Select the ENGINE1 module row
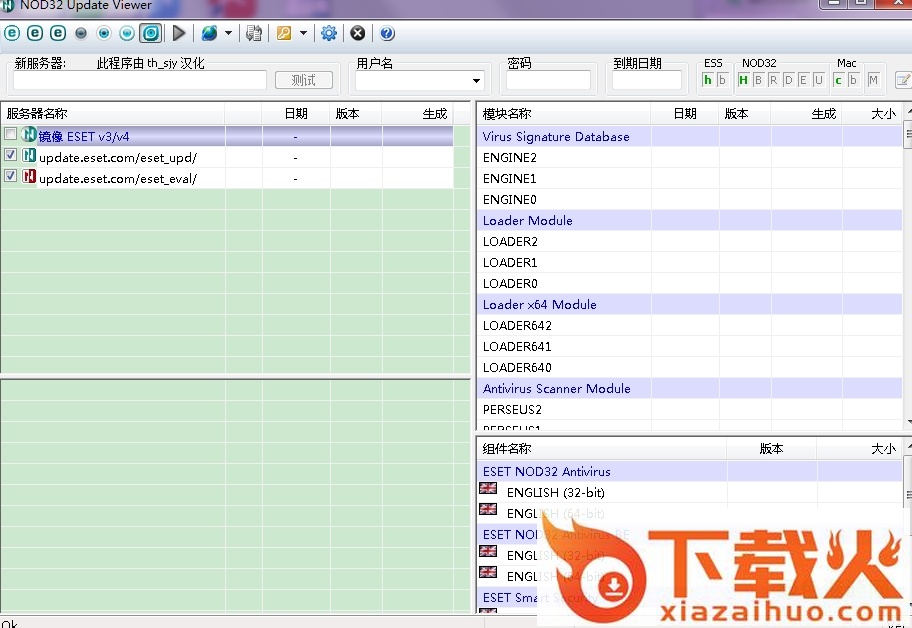This screenshot has width=912, height=628. click(x=689, y=178)
